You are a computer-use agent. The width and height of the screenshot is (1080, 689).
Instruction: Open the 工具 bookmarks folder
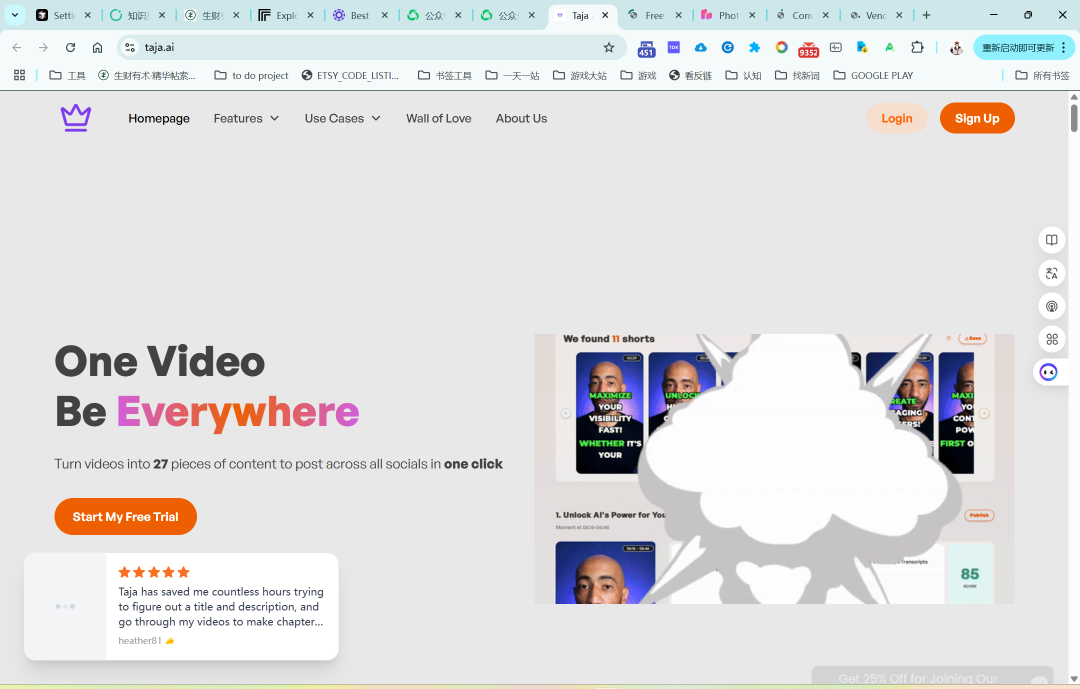tap(68, 75)
